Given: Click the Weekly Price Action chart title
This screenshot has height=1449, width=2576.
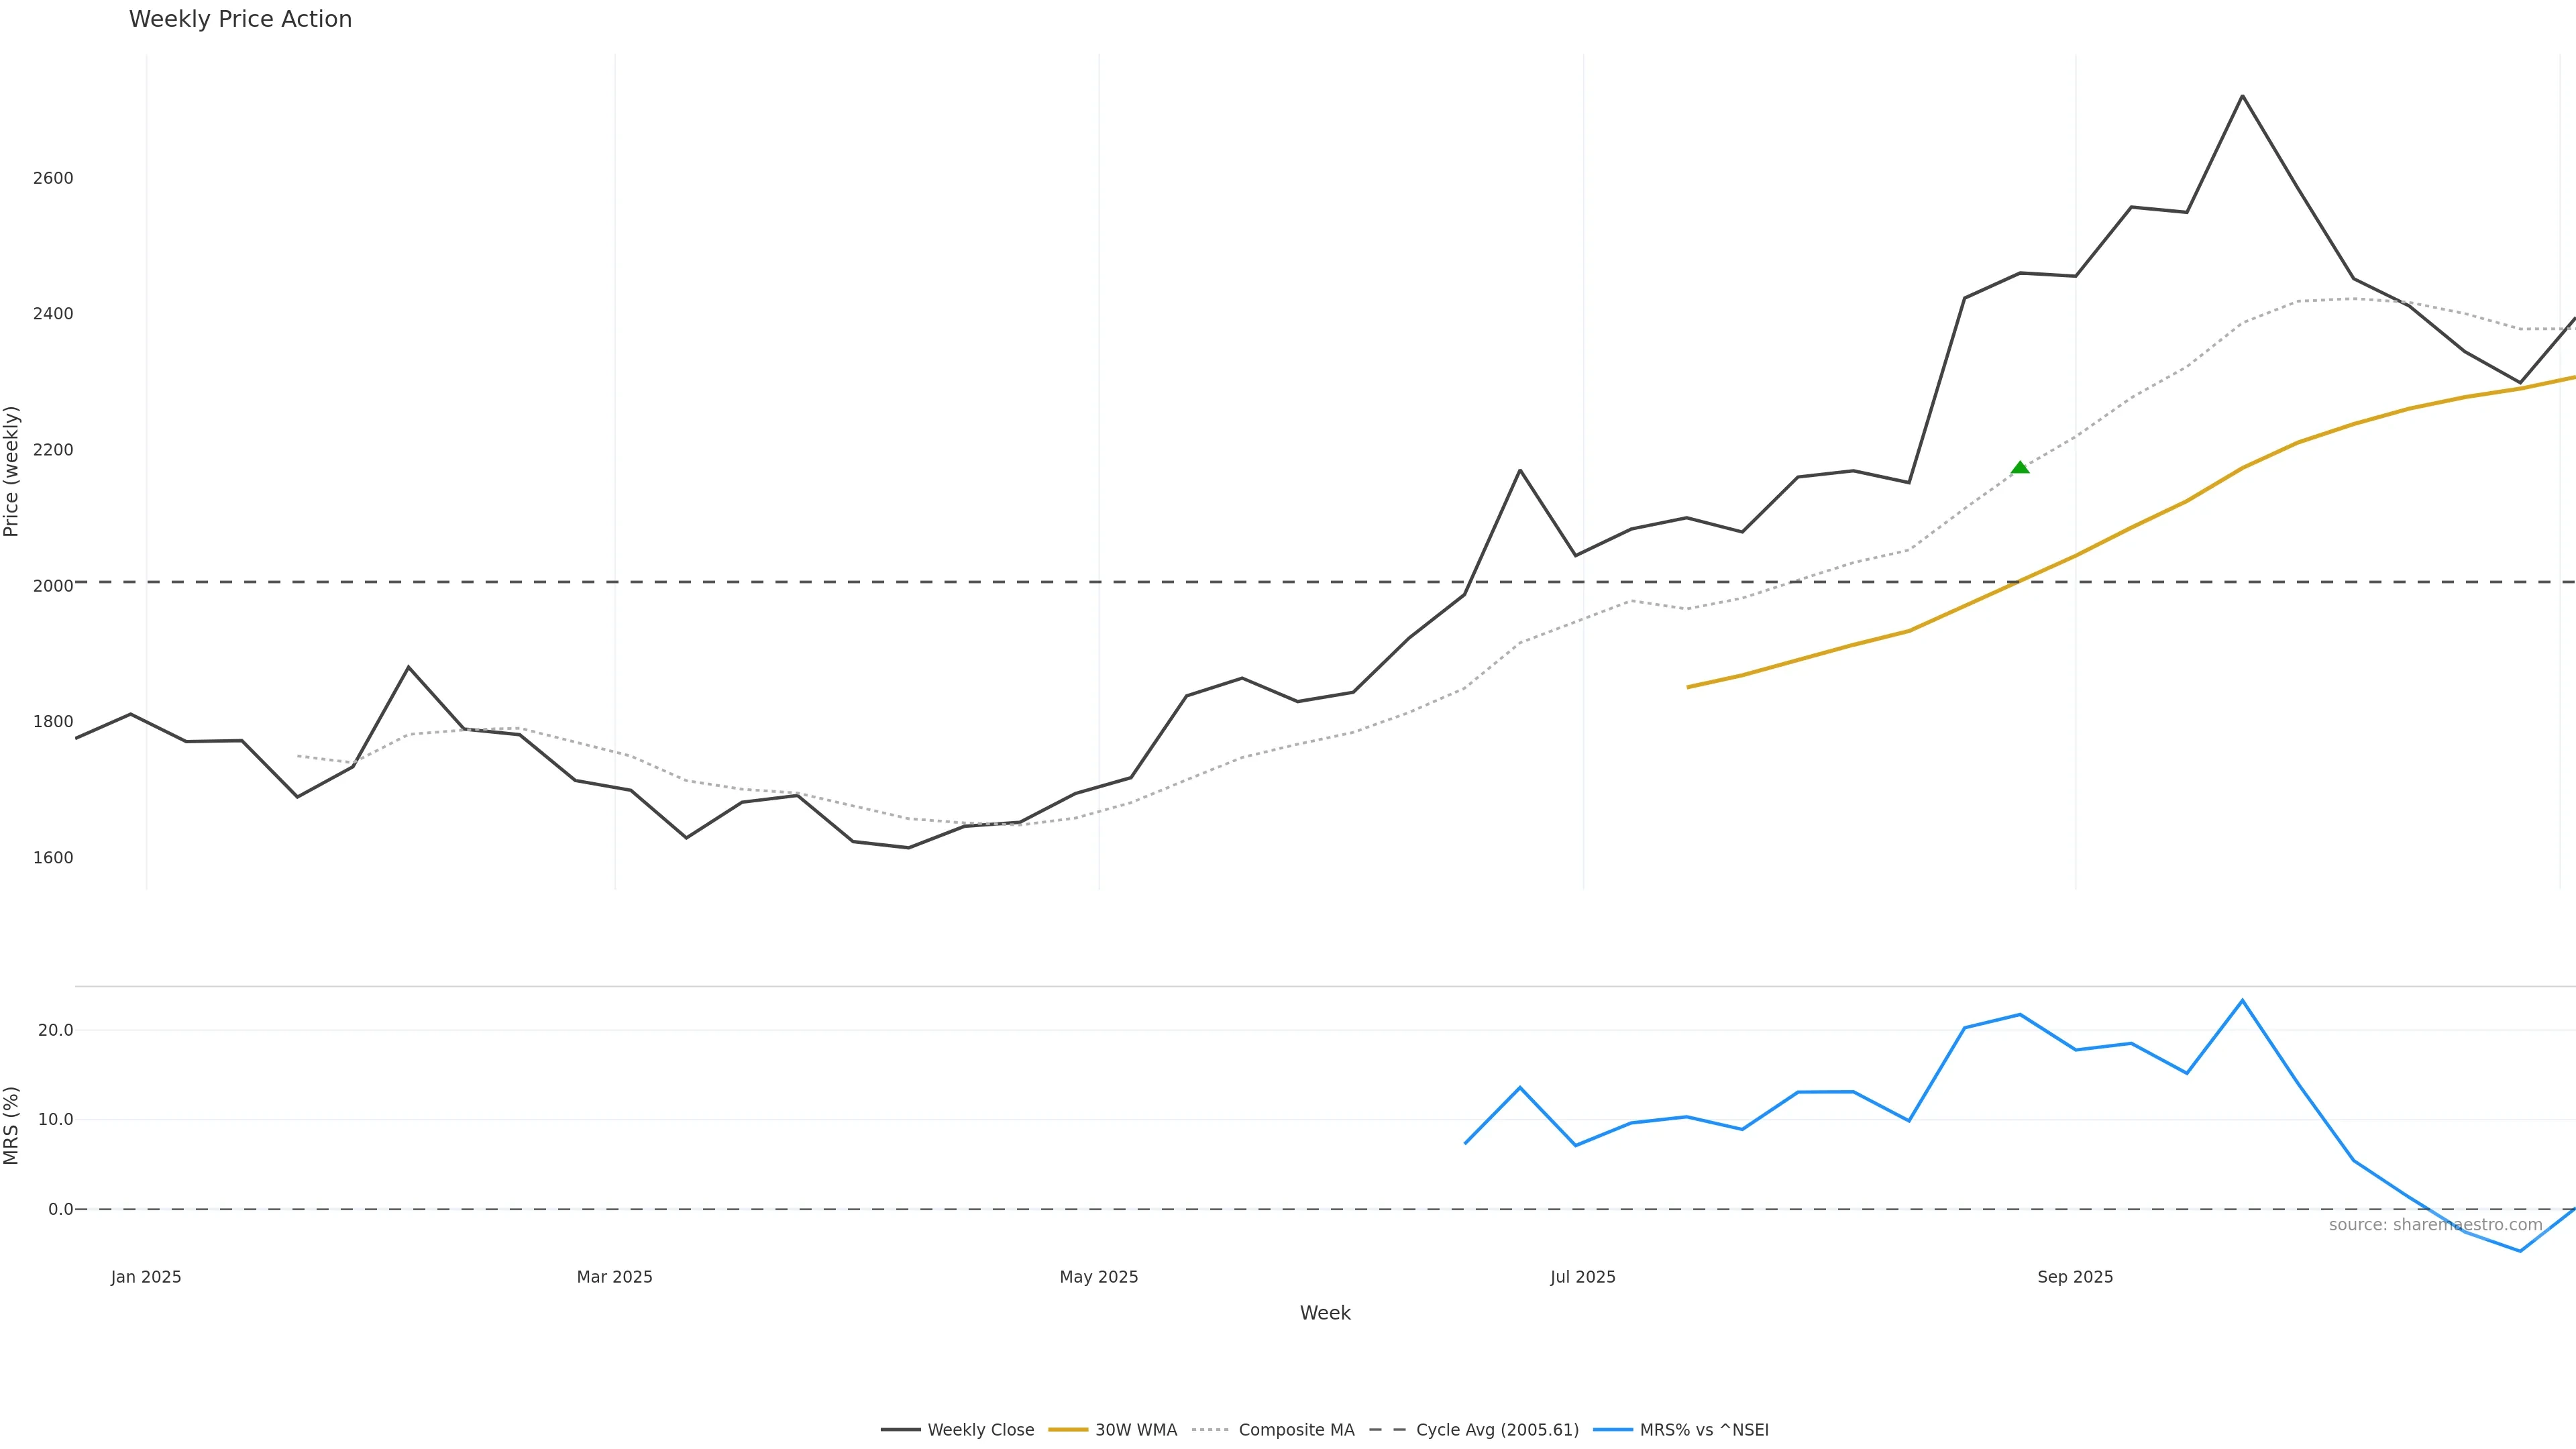Looking at the screenshot, I should (240, 19).
